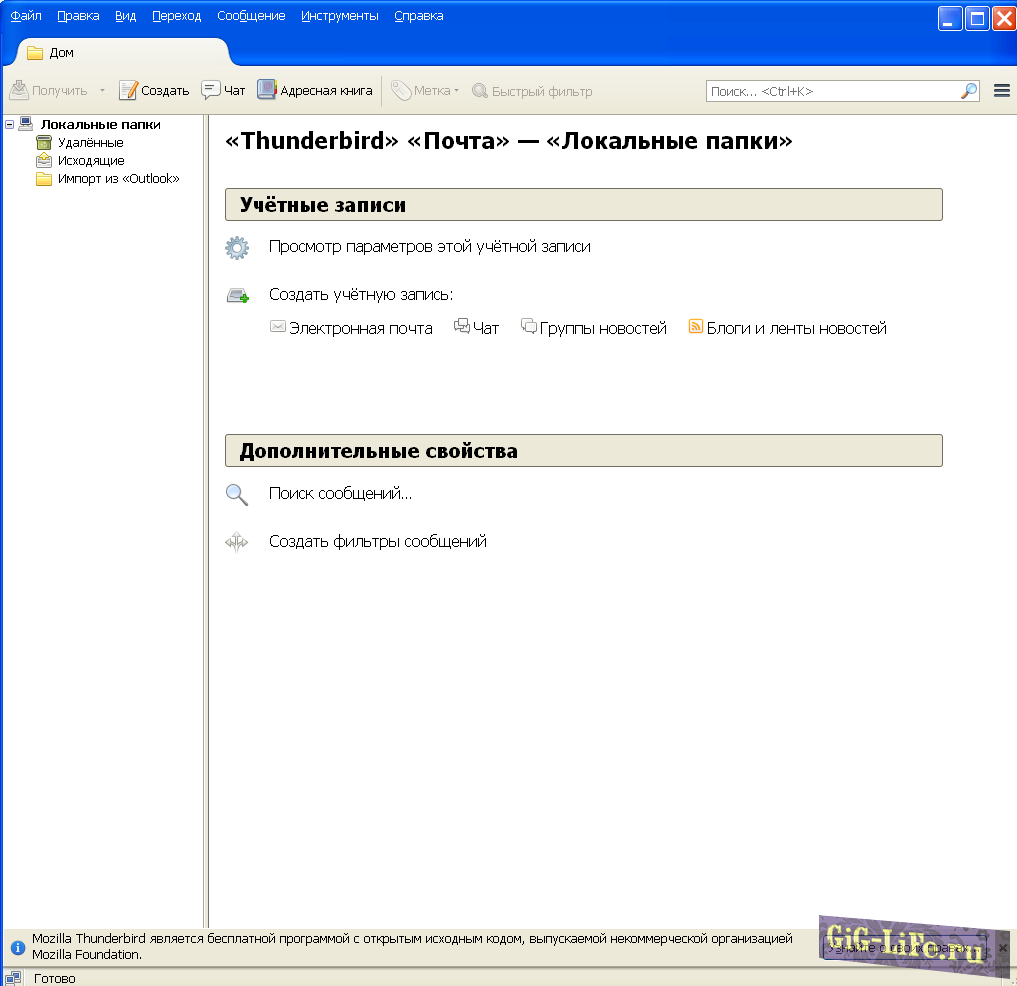Collapse the Локальные папки tree node
Viewport: 1017px width, 986px height.
point(10,125)
